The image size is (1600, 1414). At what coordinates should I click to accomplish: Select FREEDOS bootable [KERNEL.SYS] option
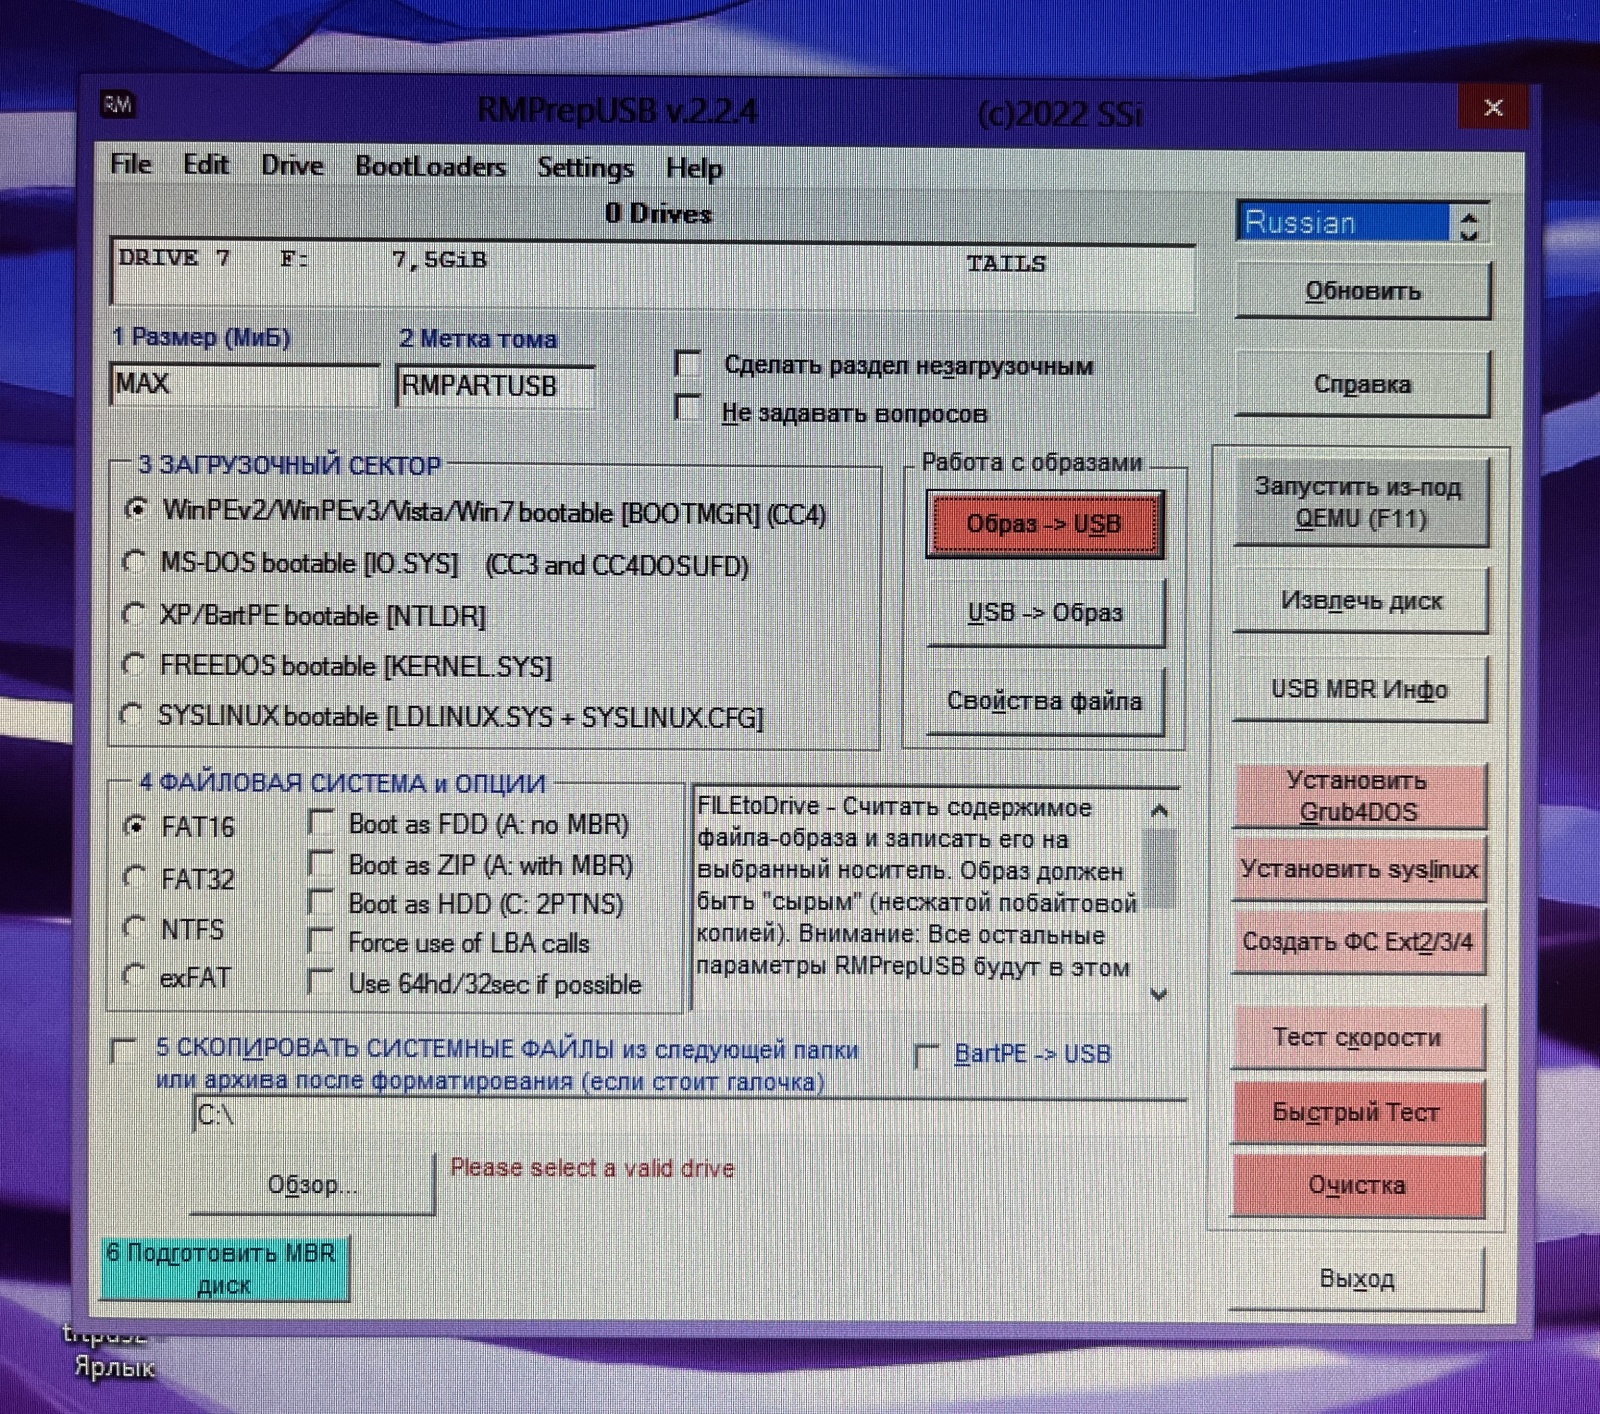pos(132,663)
